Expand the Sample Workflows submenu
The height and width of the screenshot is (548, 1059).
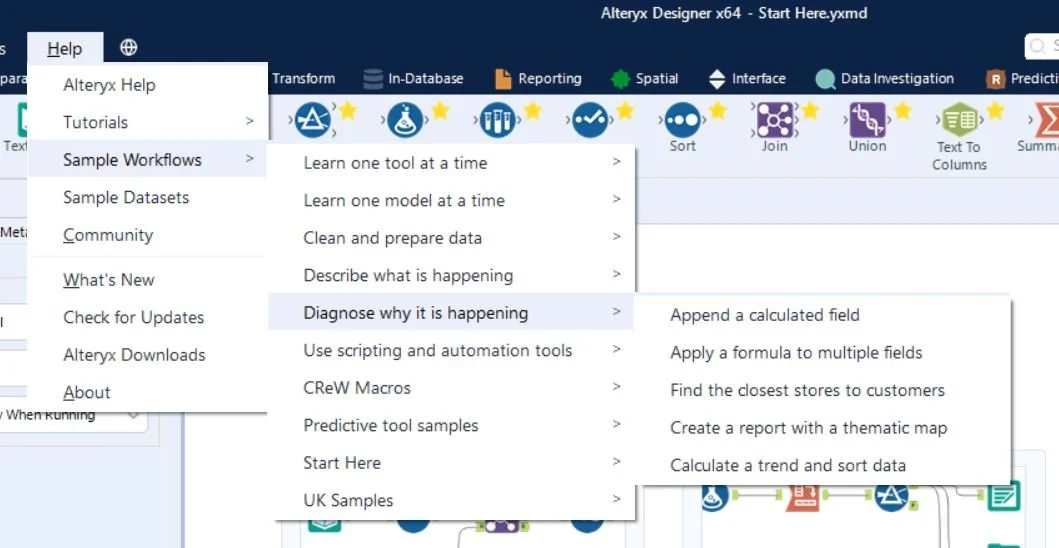[147, 160]
